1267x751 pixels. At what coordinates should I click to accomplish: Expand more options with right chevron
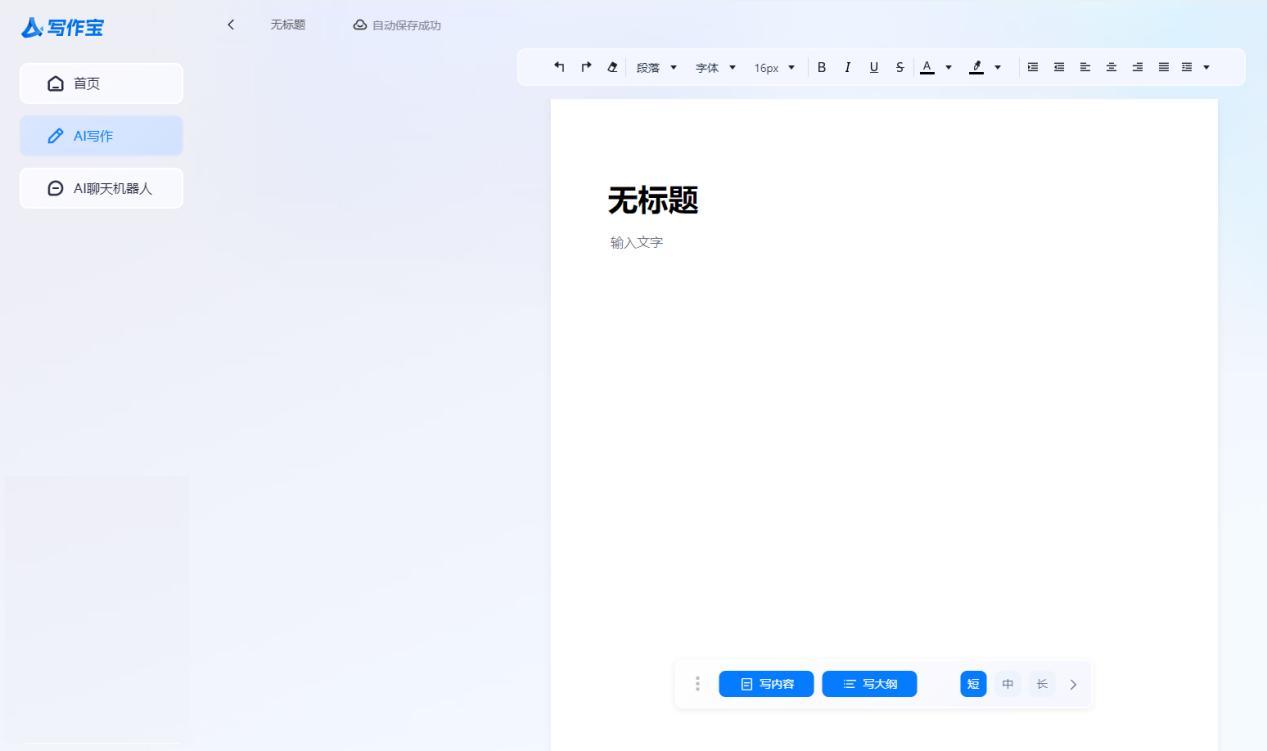point(1074,685)
